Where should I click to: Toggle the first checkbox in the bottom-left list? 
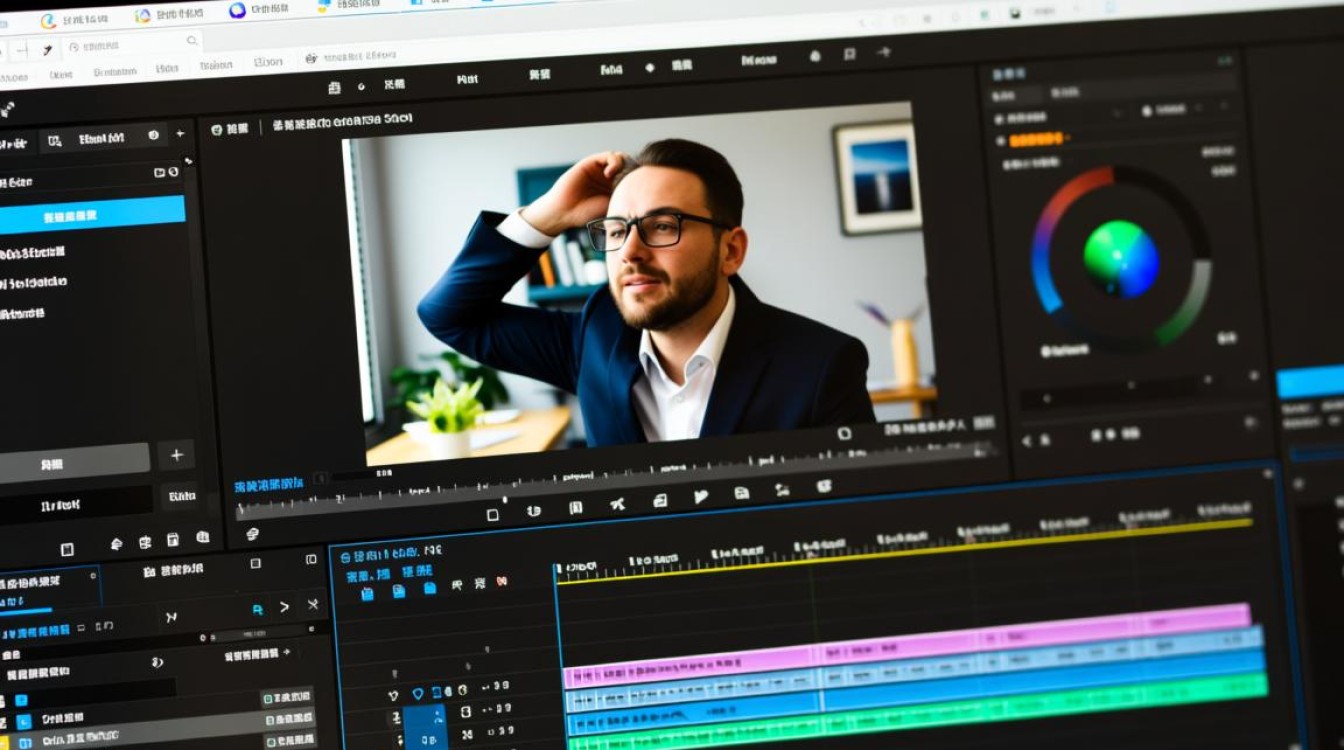pos(268,698)
